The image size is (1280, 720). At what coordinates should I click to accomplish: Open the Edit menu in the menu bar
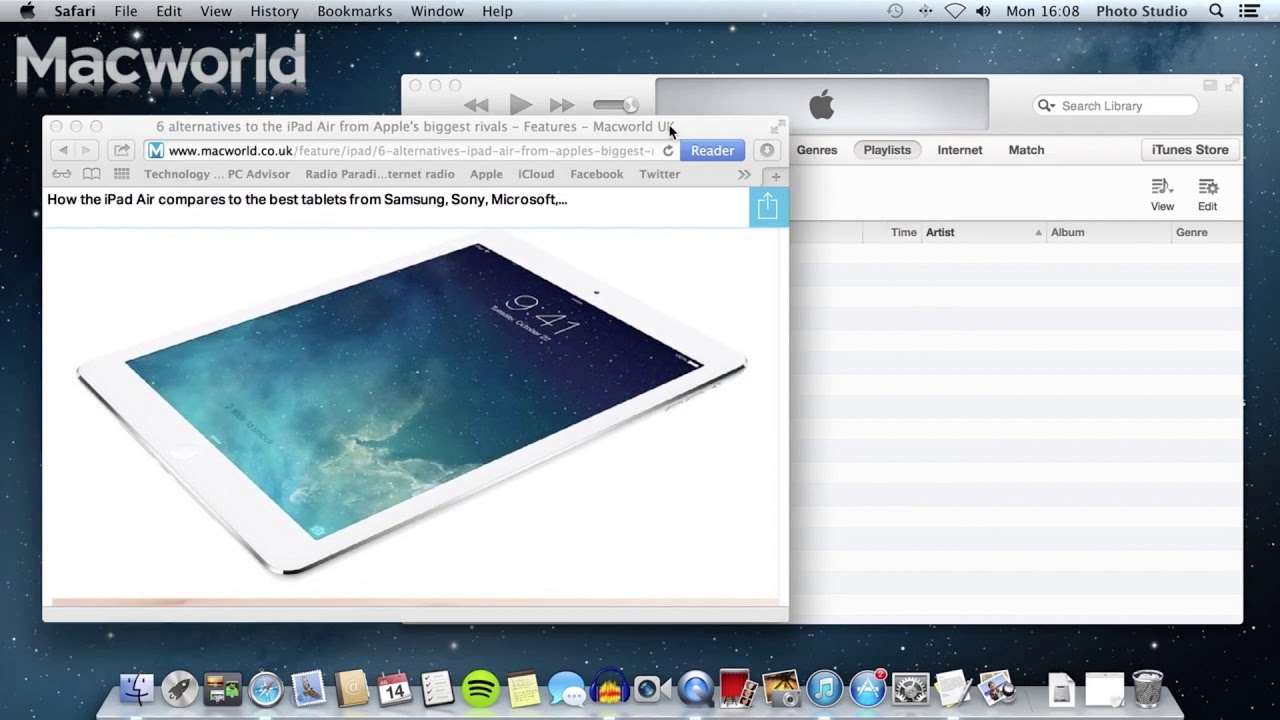point(169,11)
